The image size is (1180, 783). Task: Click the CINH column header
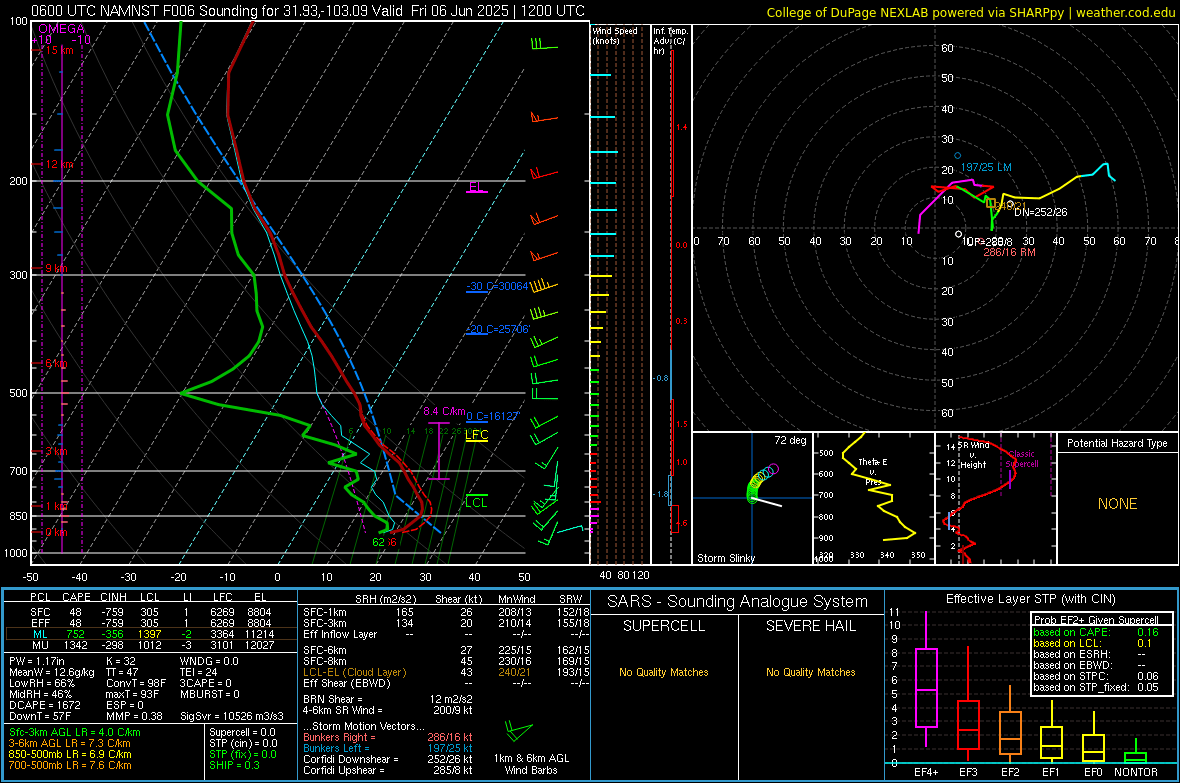pyautogui.click(x=114, y=597)
